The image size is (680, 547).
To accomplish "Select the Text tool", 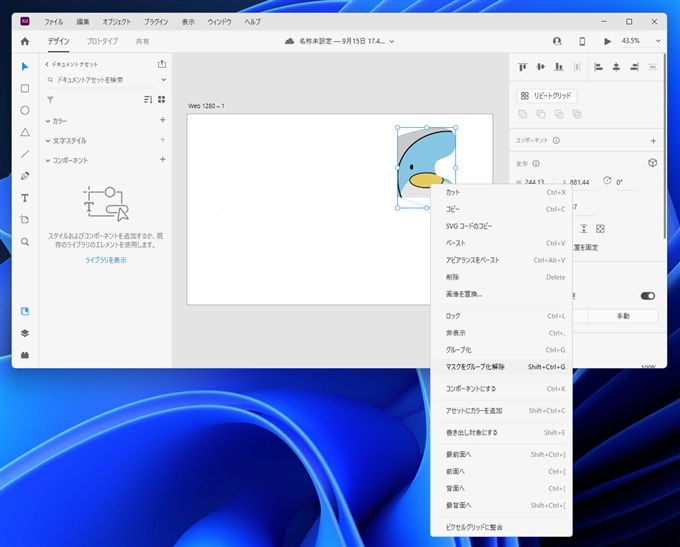I will click(x=25, y=198).
